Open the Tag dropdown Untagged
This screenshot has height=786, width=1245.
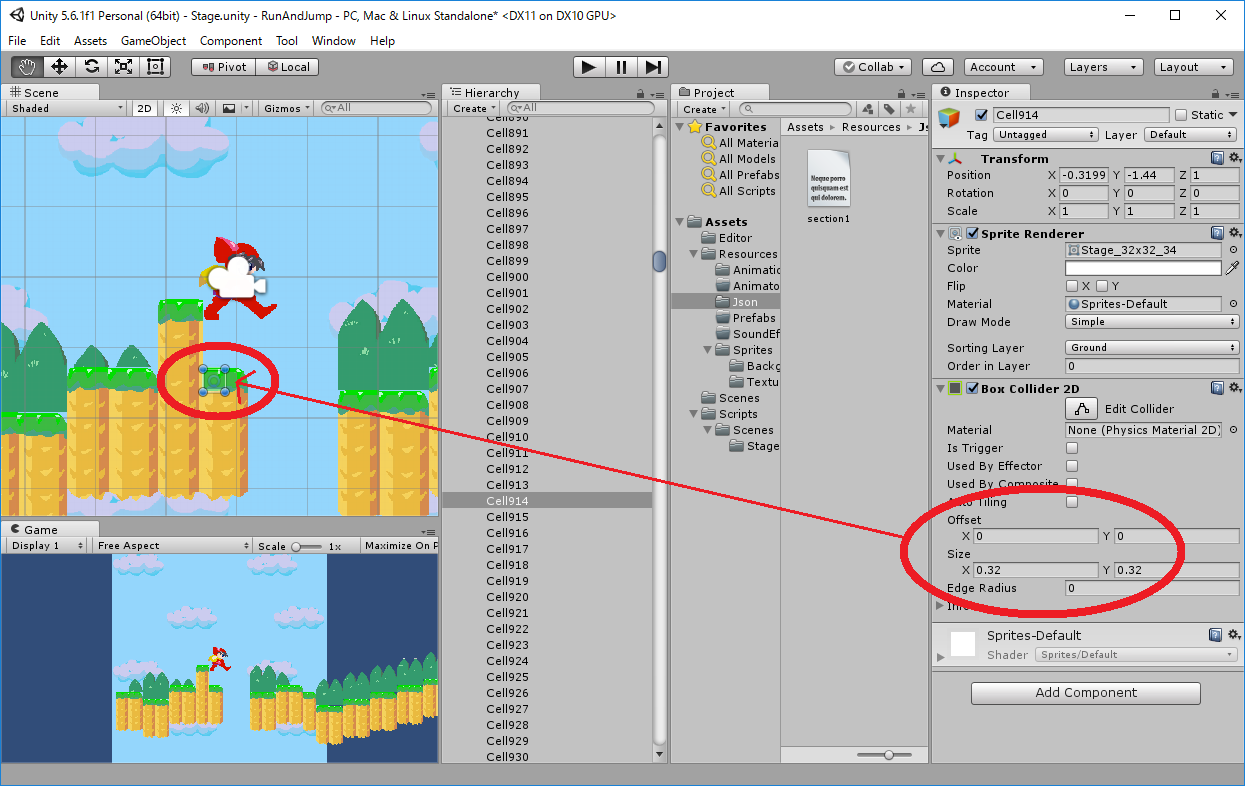1045,134
